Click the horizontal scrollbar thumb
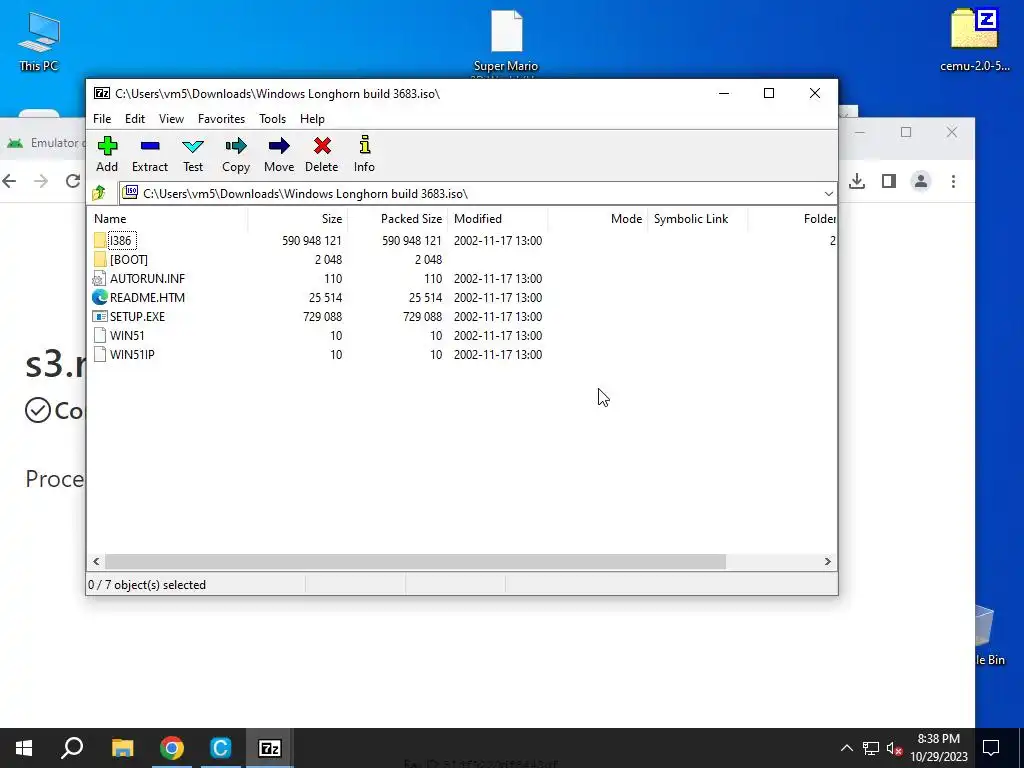This screenshot has height=768, width=1024. point(415,562)
